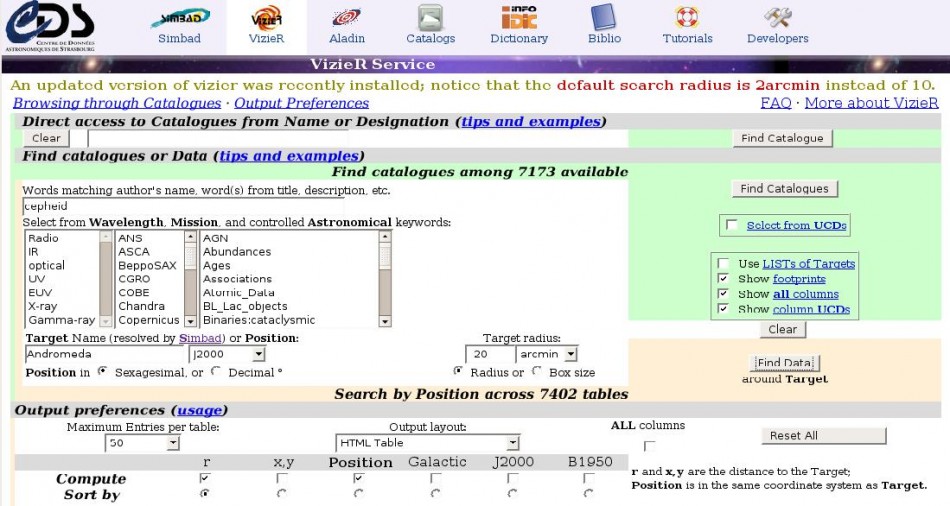The height and width of the screenshot is (506, 950).
Task: Open the J2000 coordinate system dropdown
Action: point(227,354)
